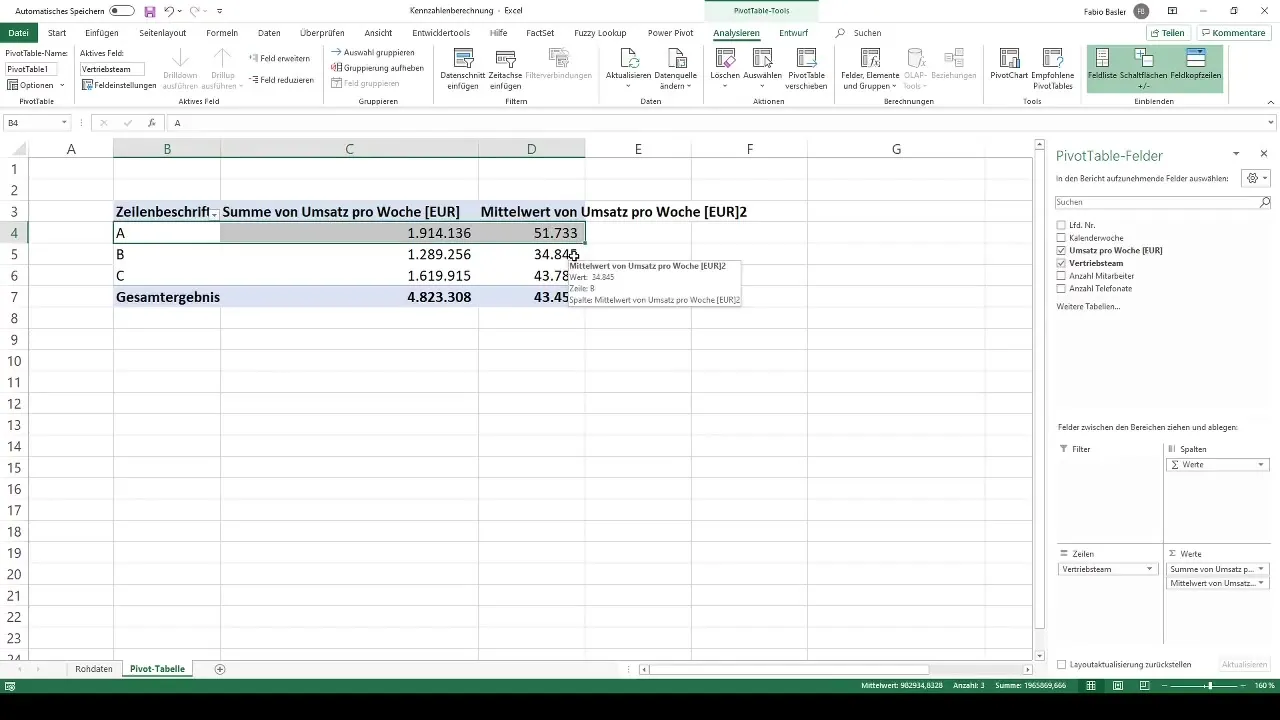Click Löschen in Aktionen group
The width and height of the screenshot is (1280, 720).
coord(723,68)
